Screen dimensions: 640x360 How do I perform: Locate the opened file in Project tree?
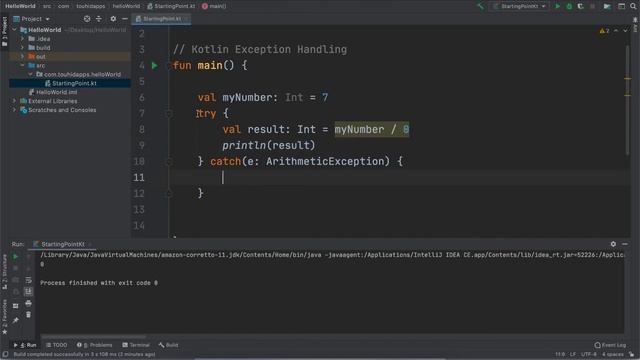coord(87,19)
